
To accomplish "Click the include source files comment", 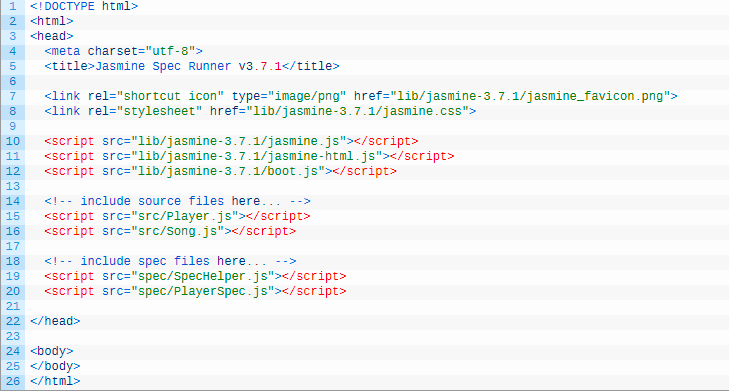I will [178, 201].
